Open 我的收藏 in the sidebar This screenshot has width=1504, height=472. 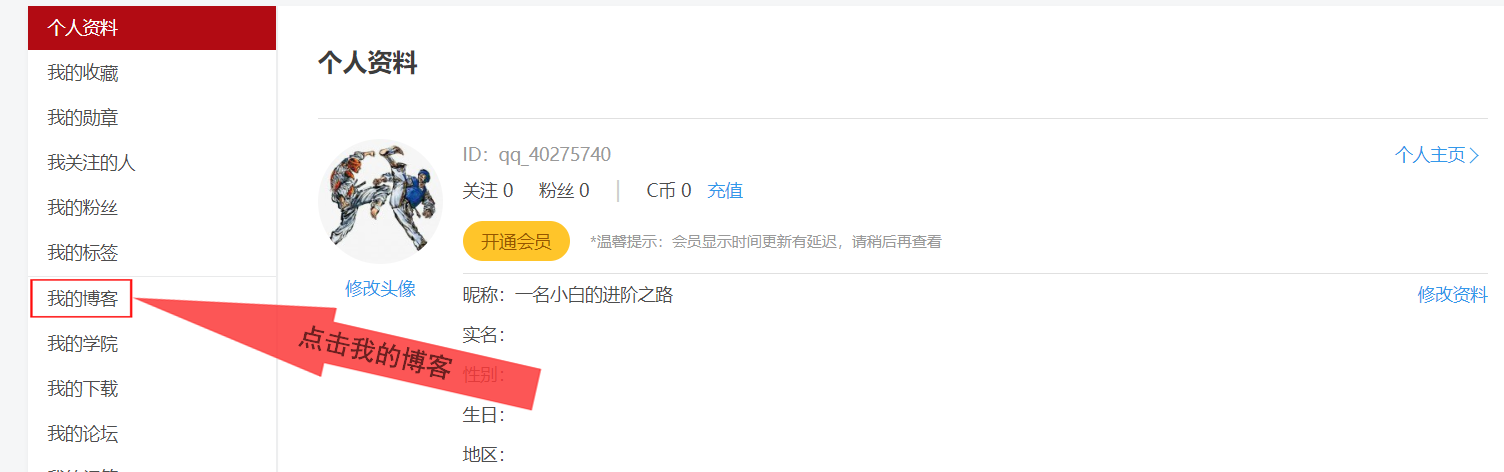(152, 73)
